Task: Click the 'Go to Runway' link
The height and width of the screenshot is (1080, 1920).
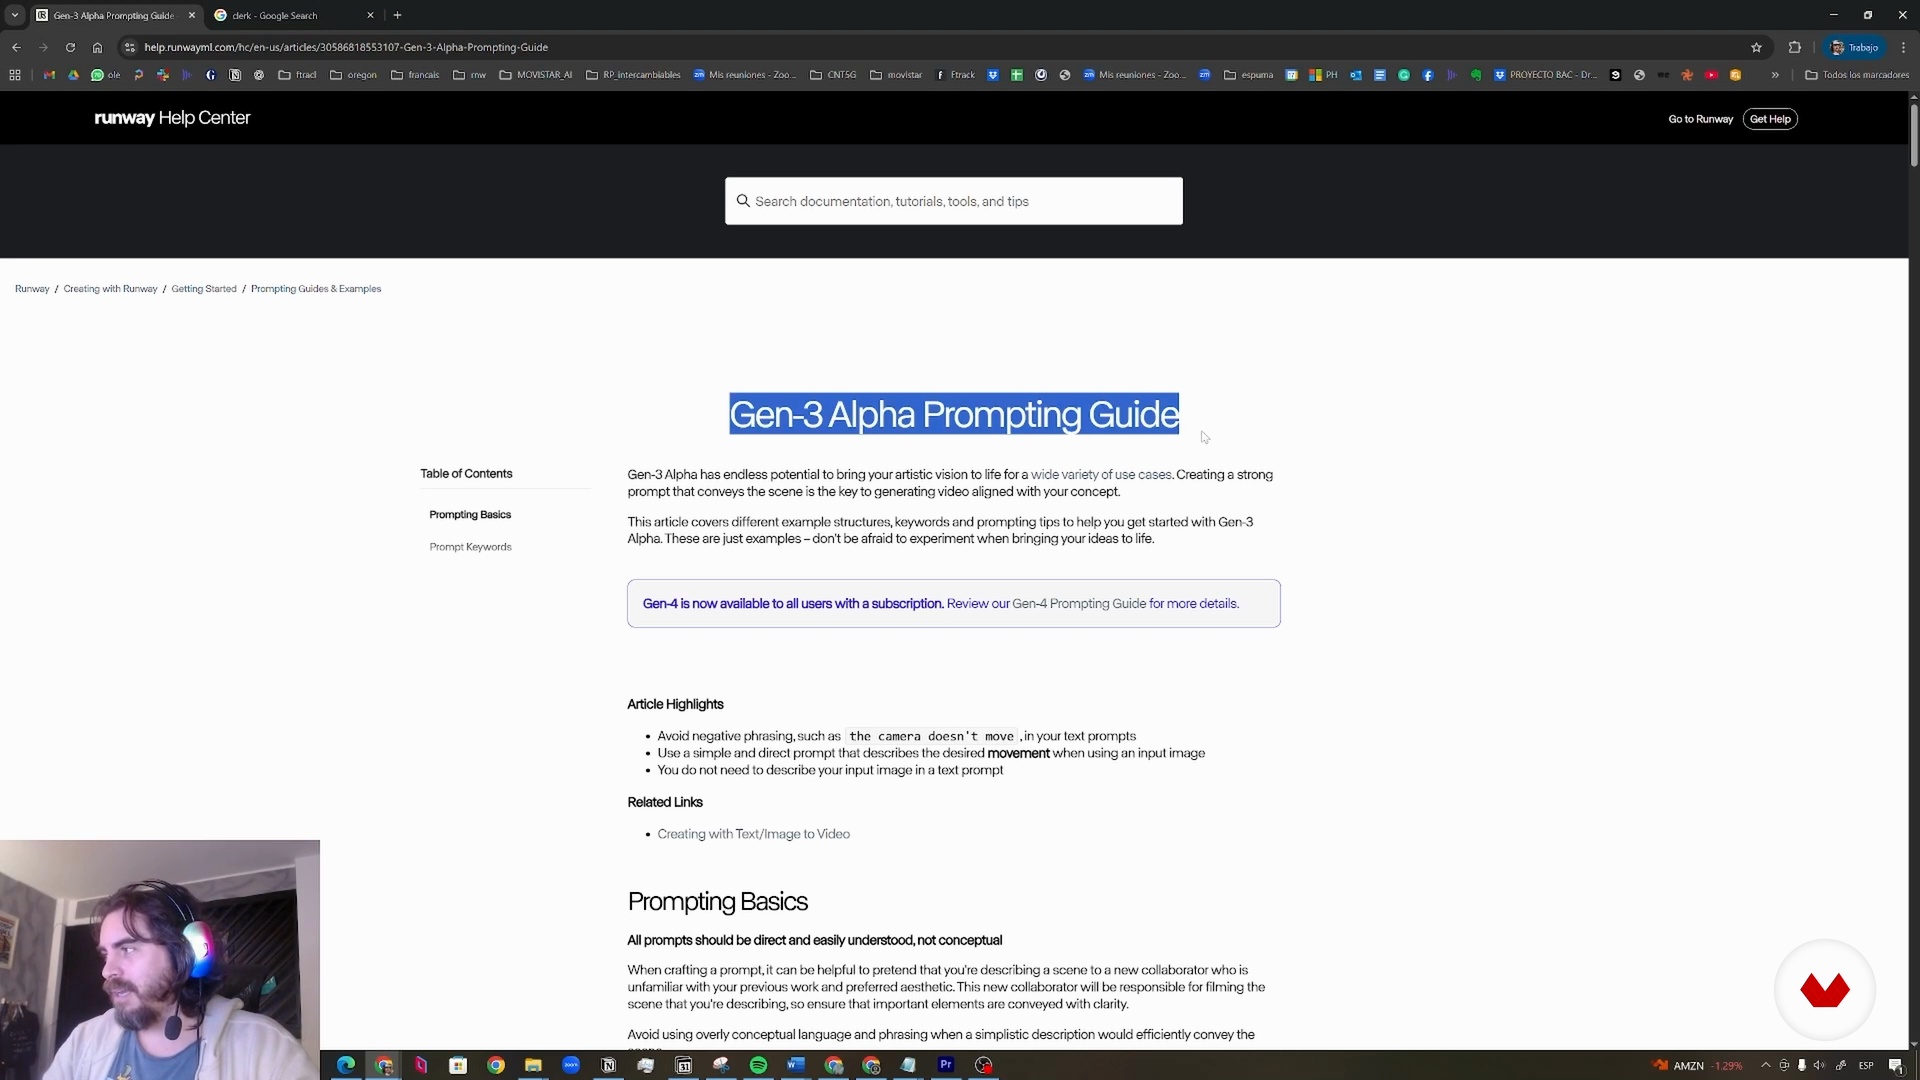Action: tap(1700, 119)
